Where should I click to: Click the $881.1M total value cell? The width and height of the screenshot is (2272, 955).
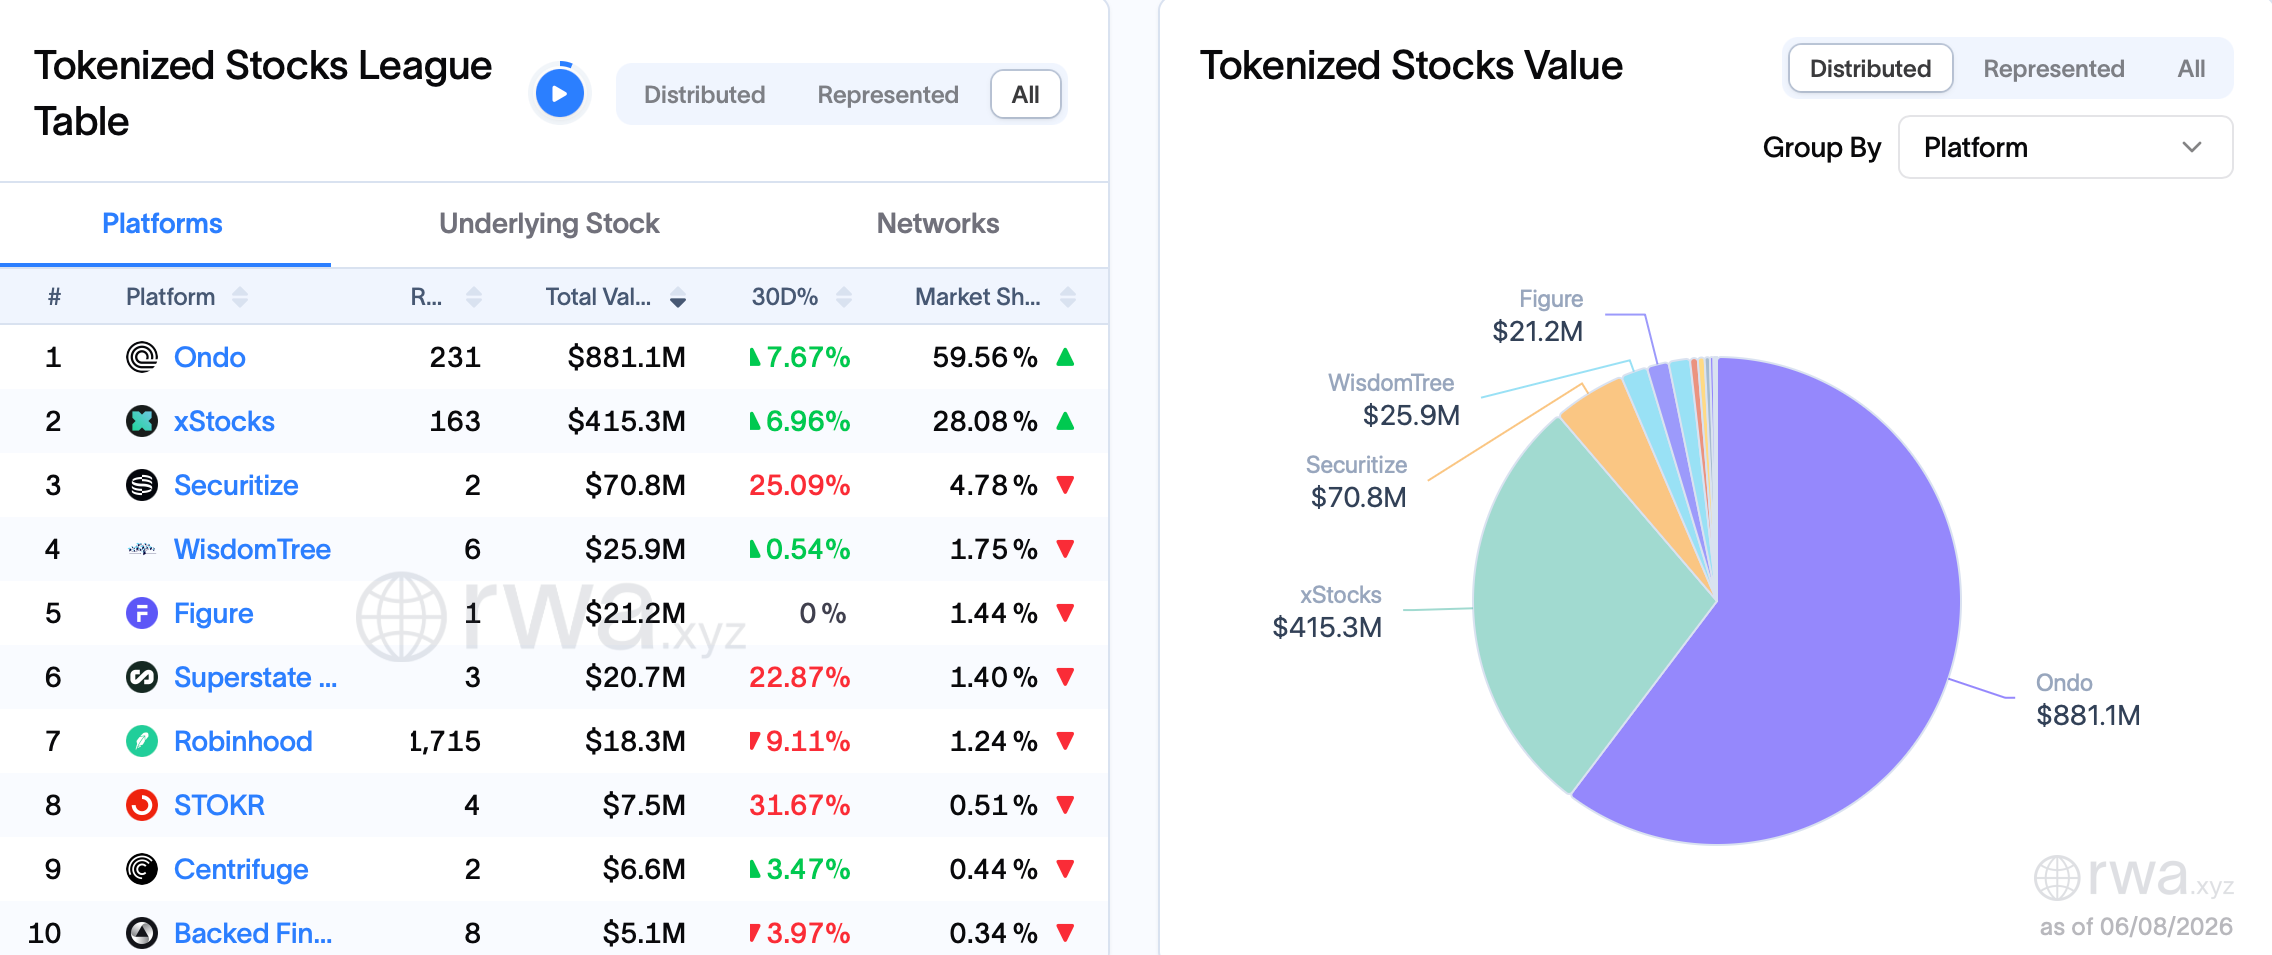click(x=626, y=357)
